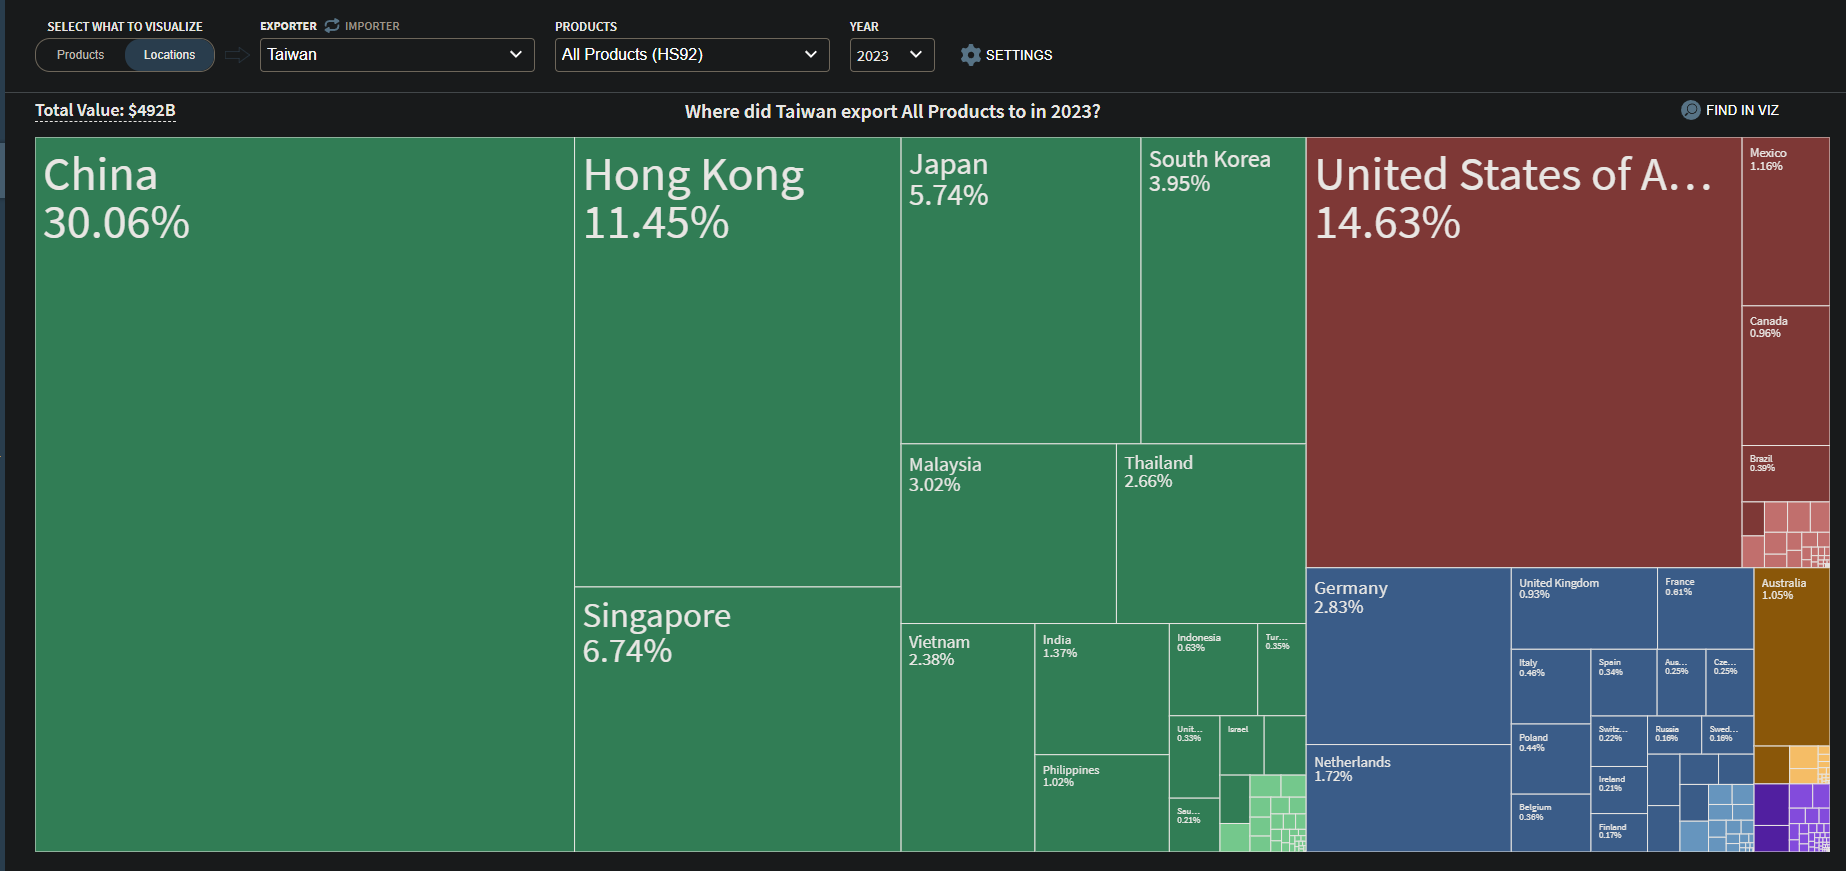Click the Poland 0.44% tile

point(1551,759)
